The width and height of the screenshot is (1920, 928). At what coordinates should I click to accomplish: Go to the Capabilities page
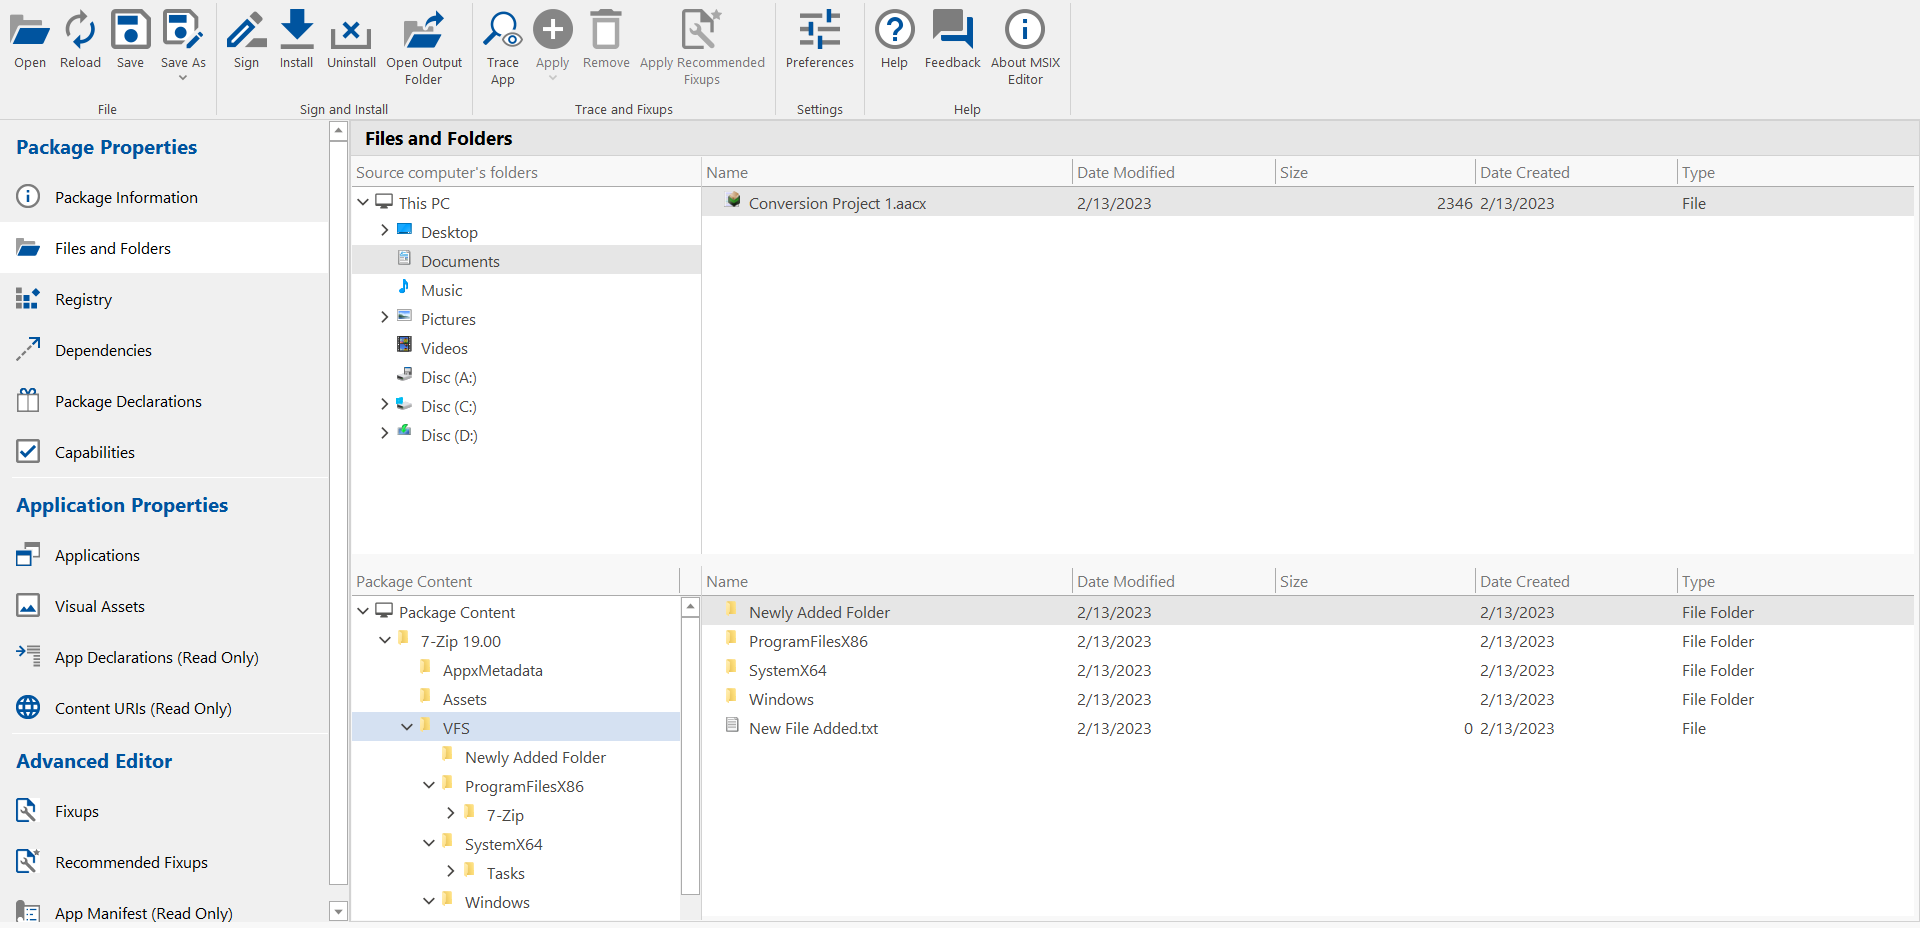pyautogui.click(x=94, y=452)
